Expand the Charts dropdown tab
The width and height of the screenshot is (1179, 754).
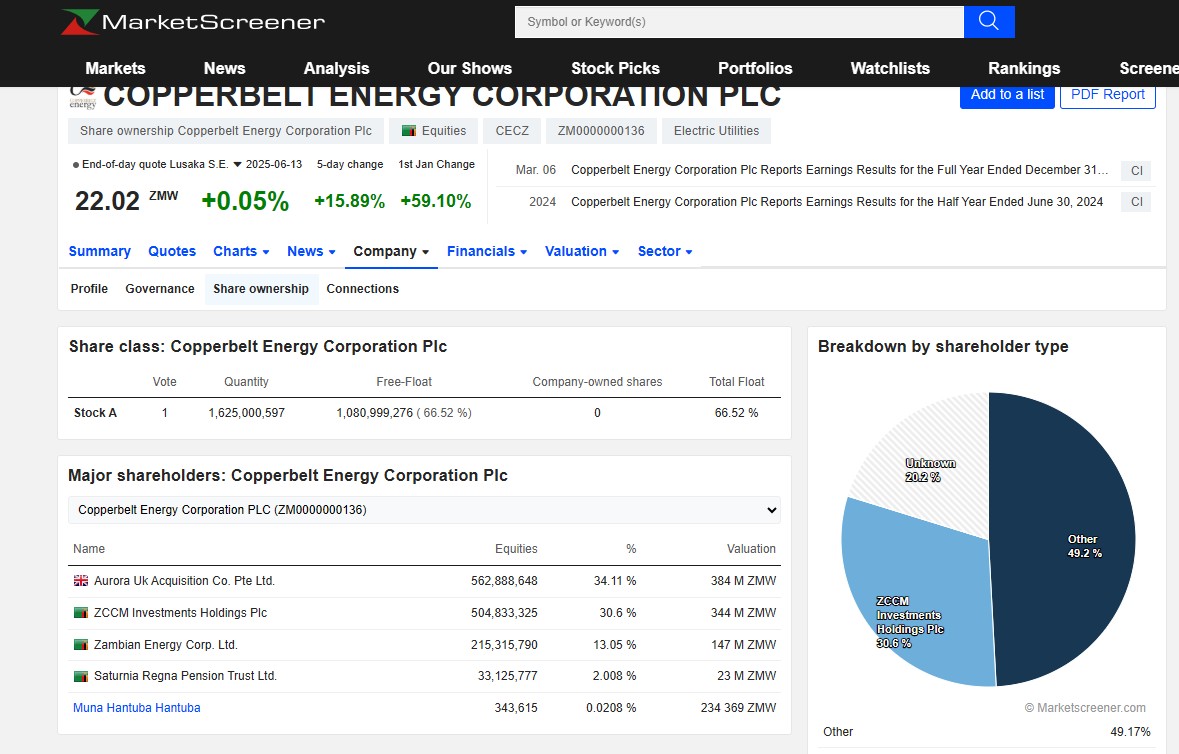(241, 251)
